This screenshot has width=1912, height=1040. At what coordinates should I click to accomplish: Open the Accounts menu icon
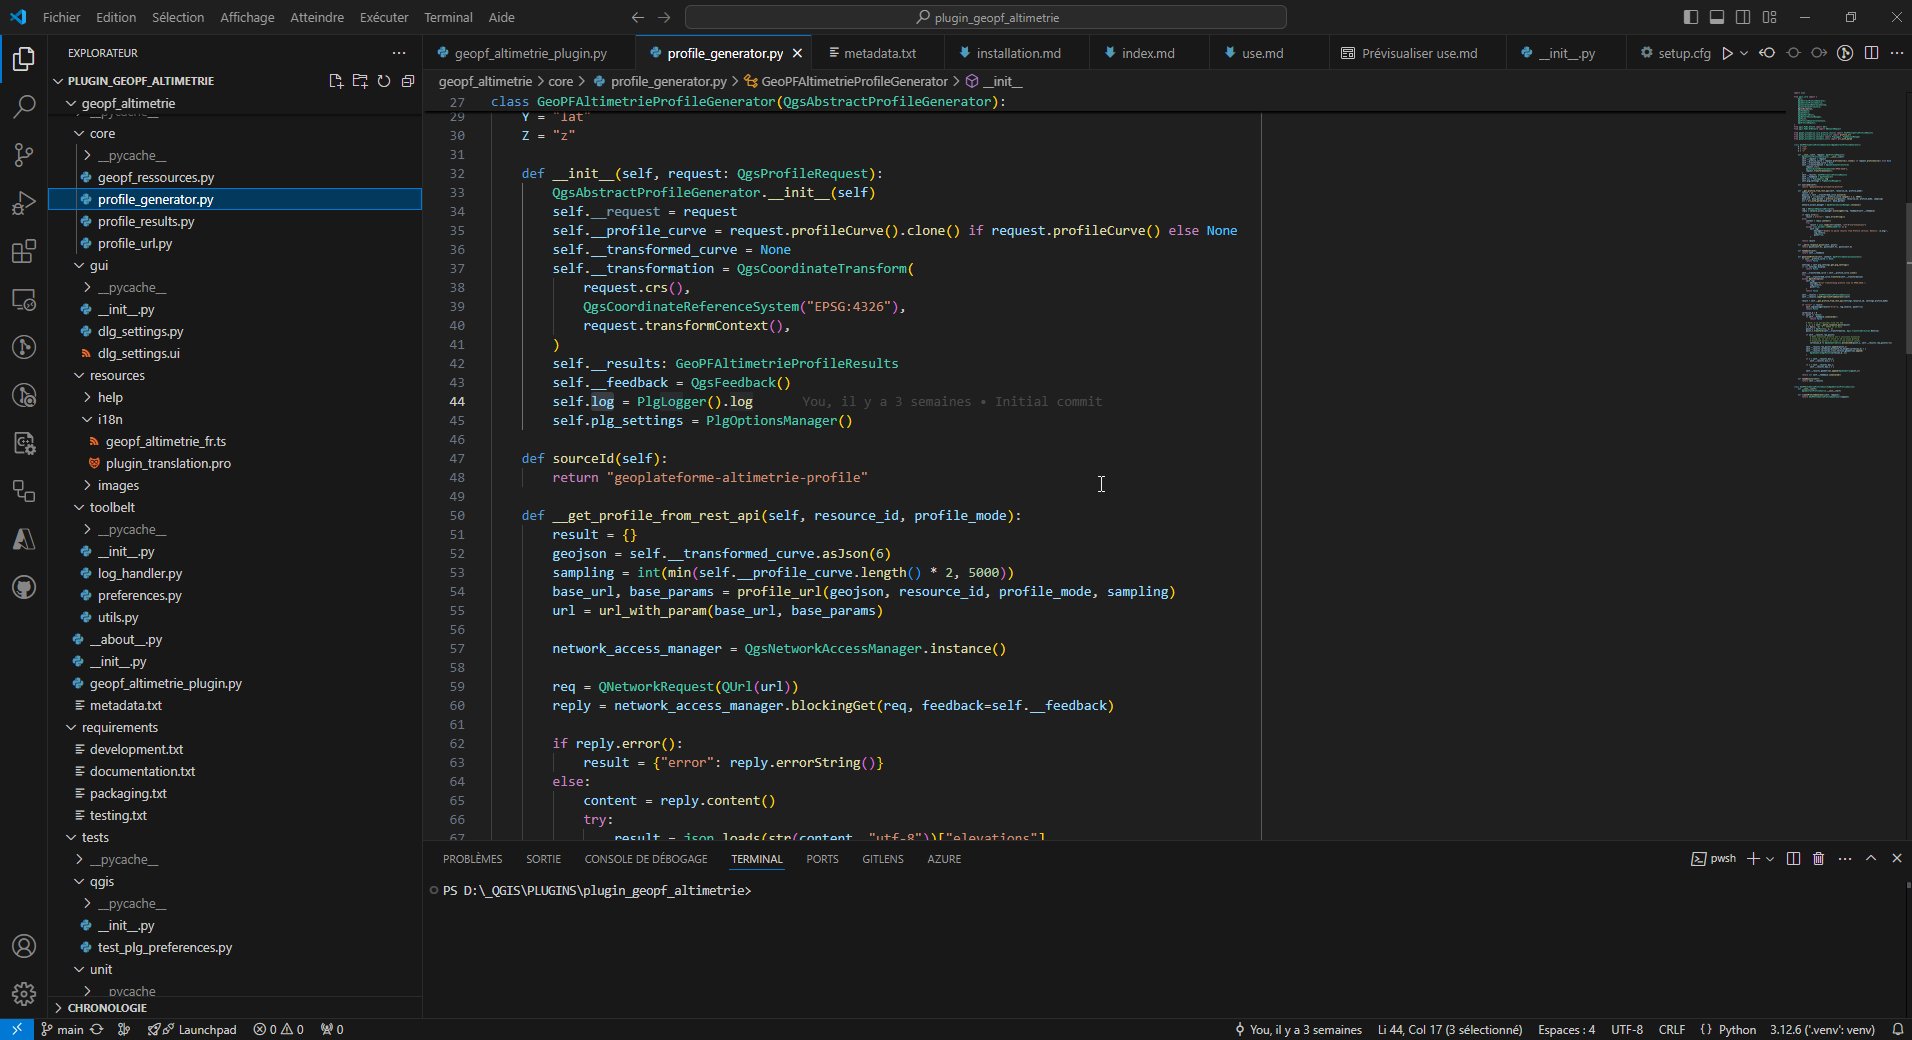coord(24,946)
